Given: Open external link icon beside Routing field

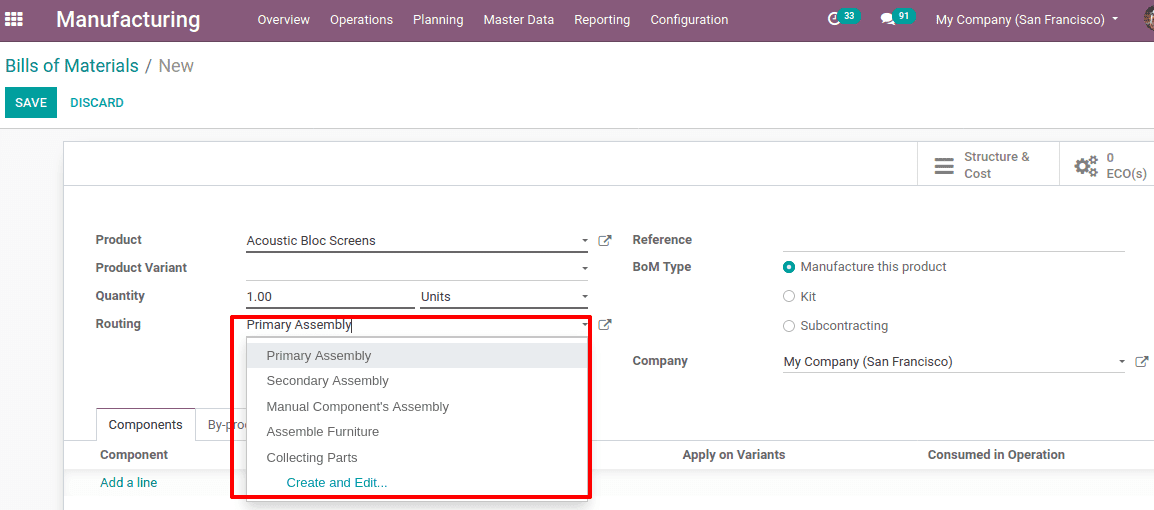Looking at the screenshot, I should 605,325.
